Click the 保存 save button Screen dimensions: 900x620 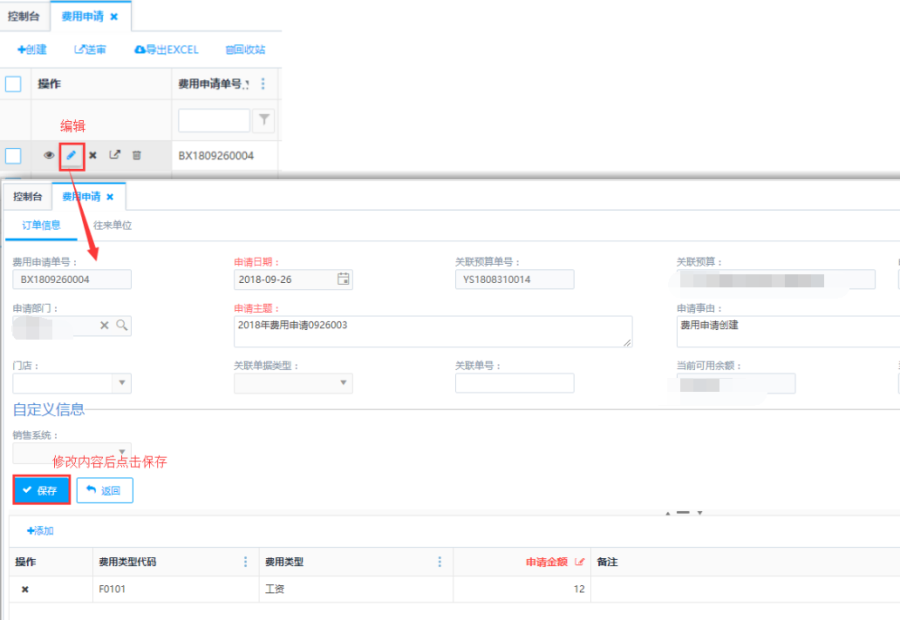[x=41, y=490]
